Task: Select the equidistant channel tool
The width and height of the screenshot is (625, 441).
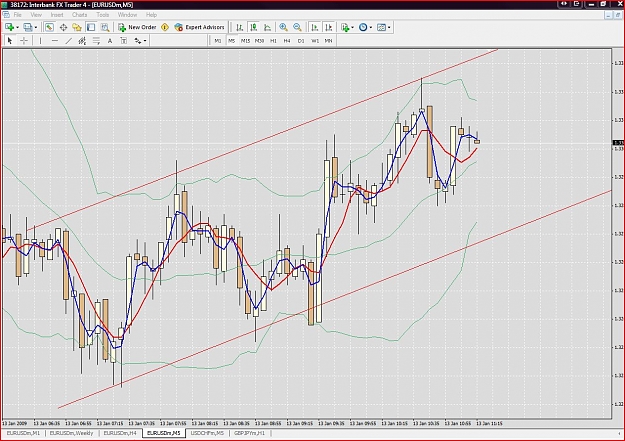Action: tap(82, 41)
